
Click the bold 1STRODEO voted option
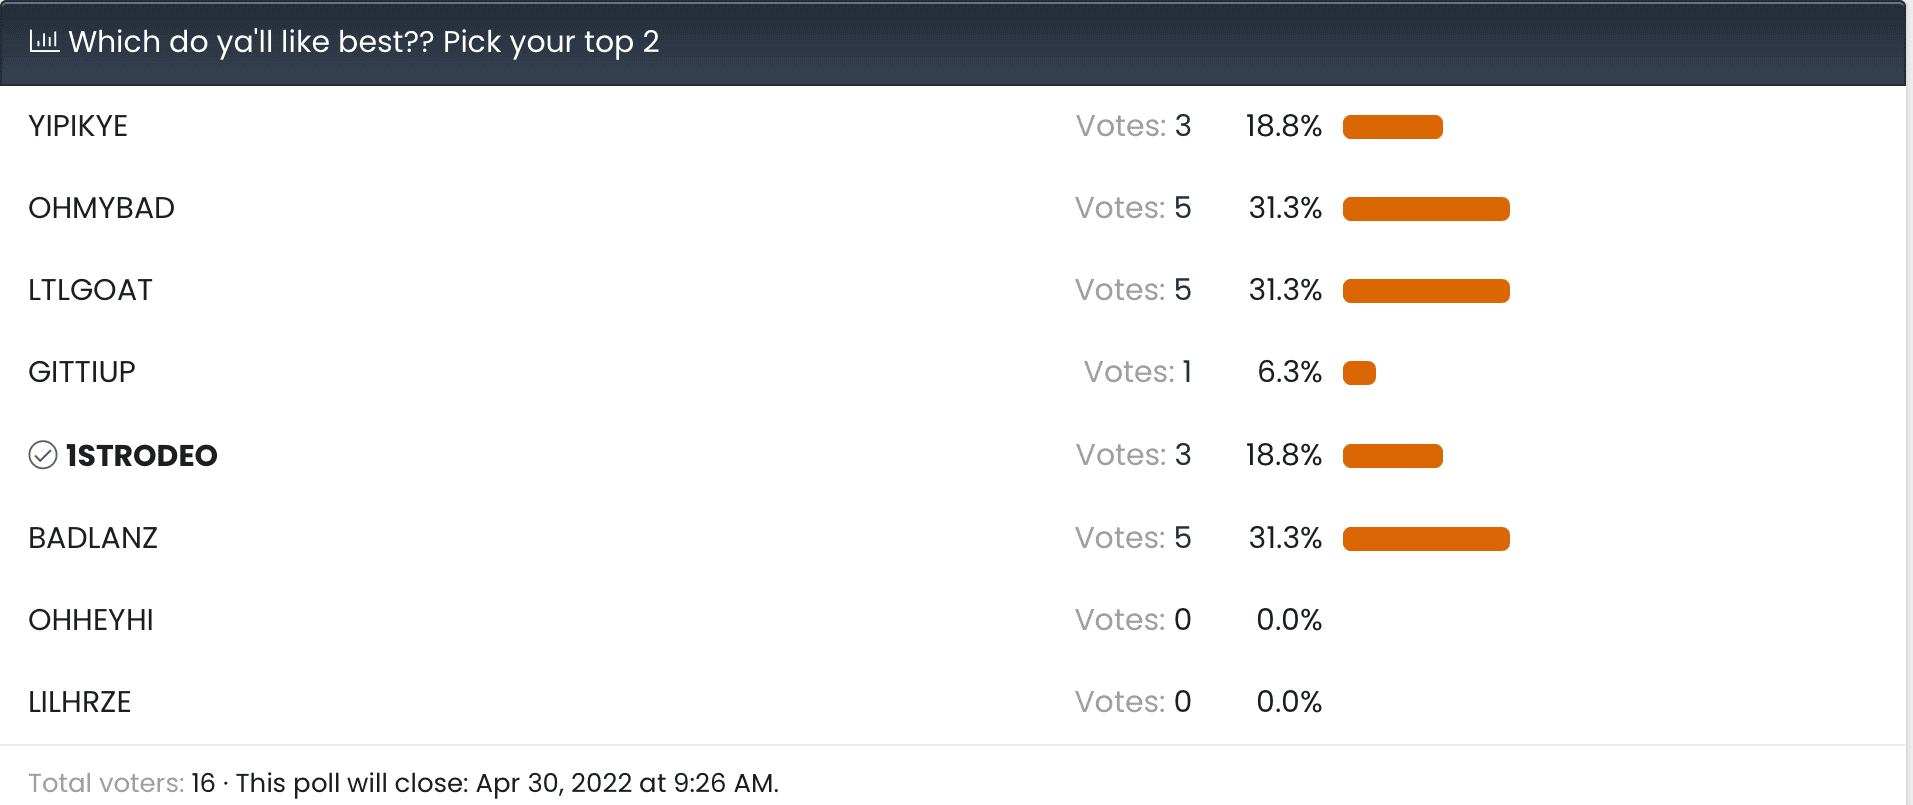click(x=141, y=456)
